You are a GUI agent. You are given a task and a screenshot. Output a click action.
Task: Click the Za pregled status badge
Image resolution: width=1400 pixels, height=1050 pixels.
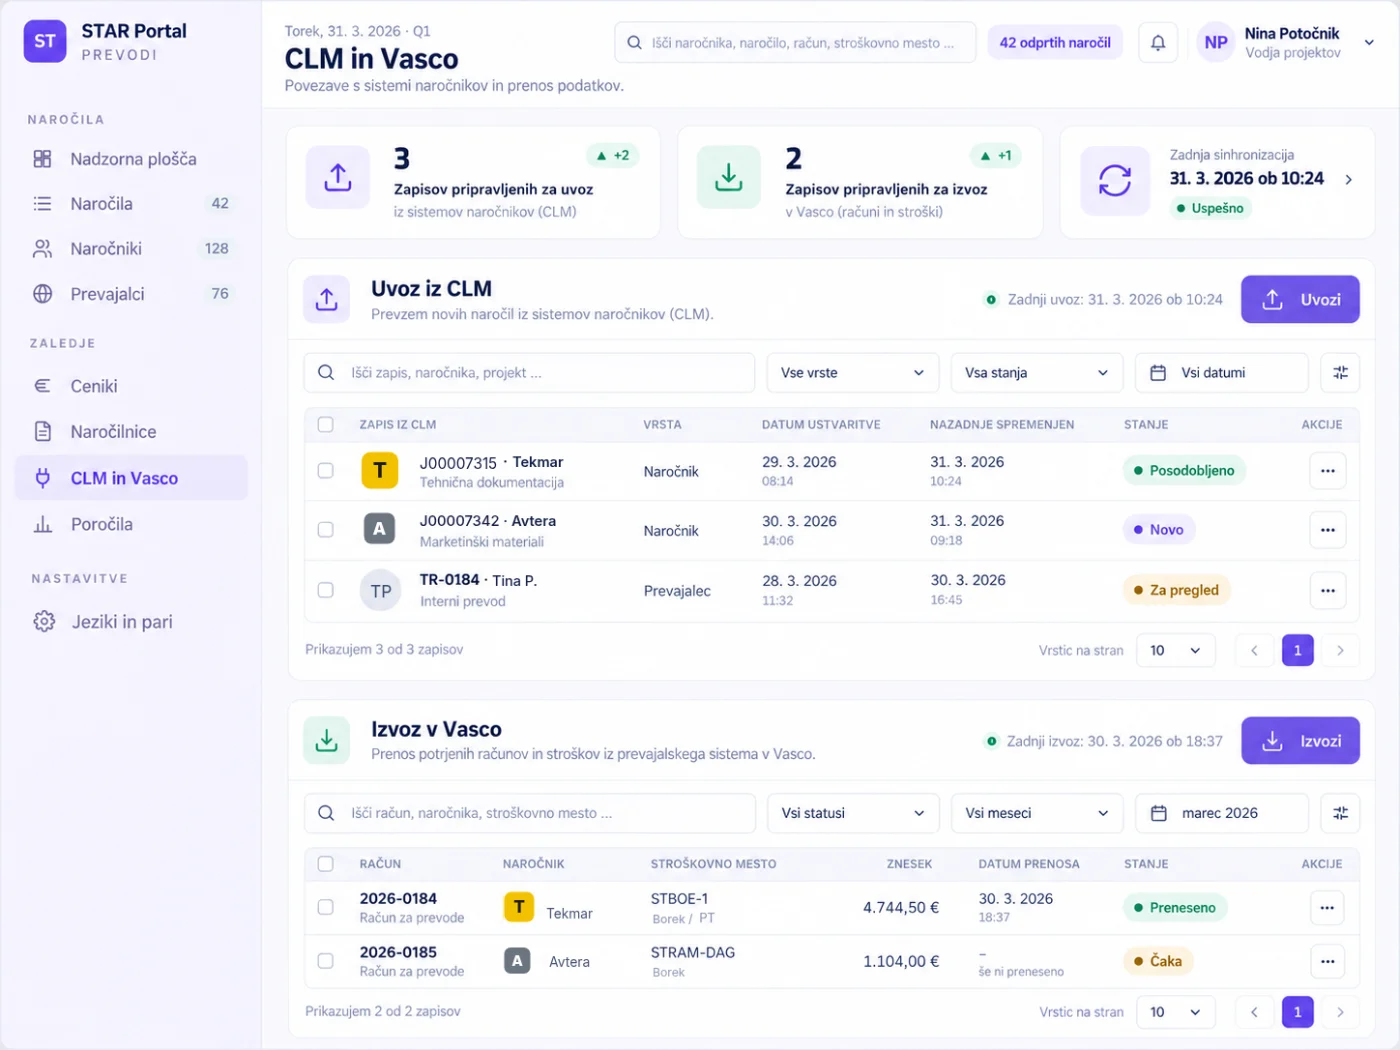(1176, 590)
